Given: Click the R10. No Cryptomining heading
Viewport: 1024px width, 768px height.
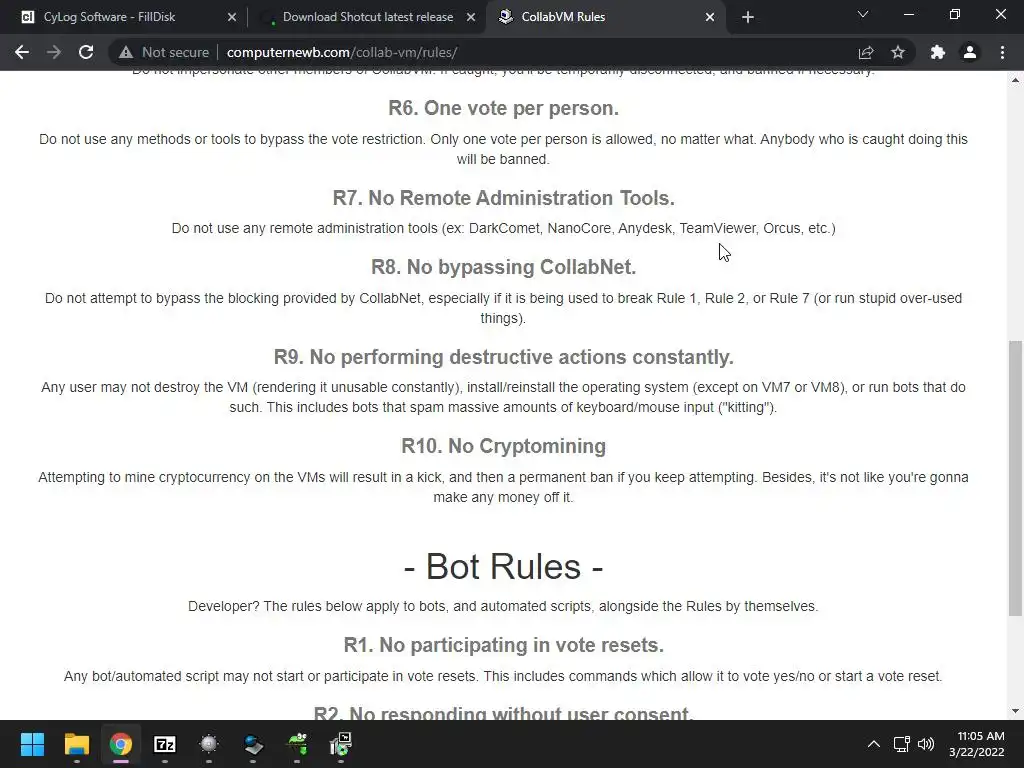Looking at the screenshot, I should (x=503, y=445).
